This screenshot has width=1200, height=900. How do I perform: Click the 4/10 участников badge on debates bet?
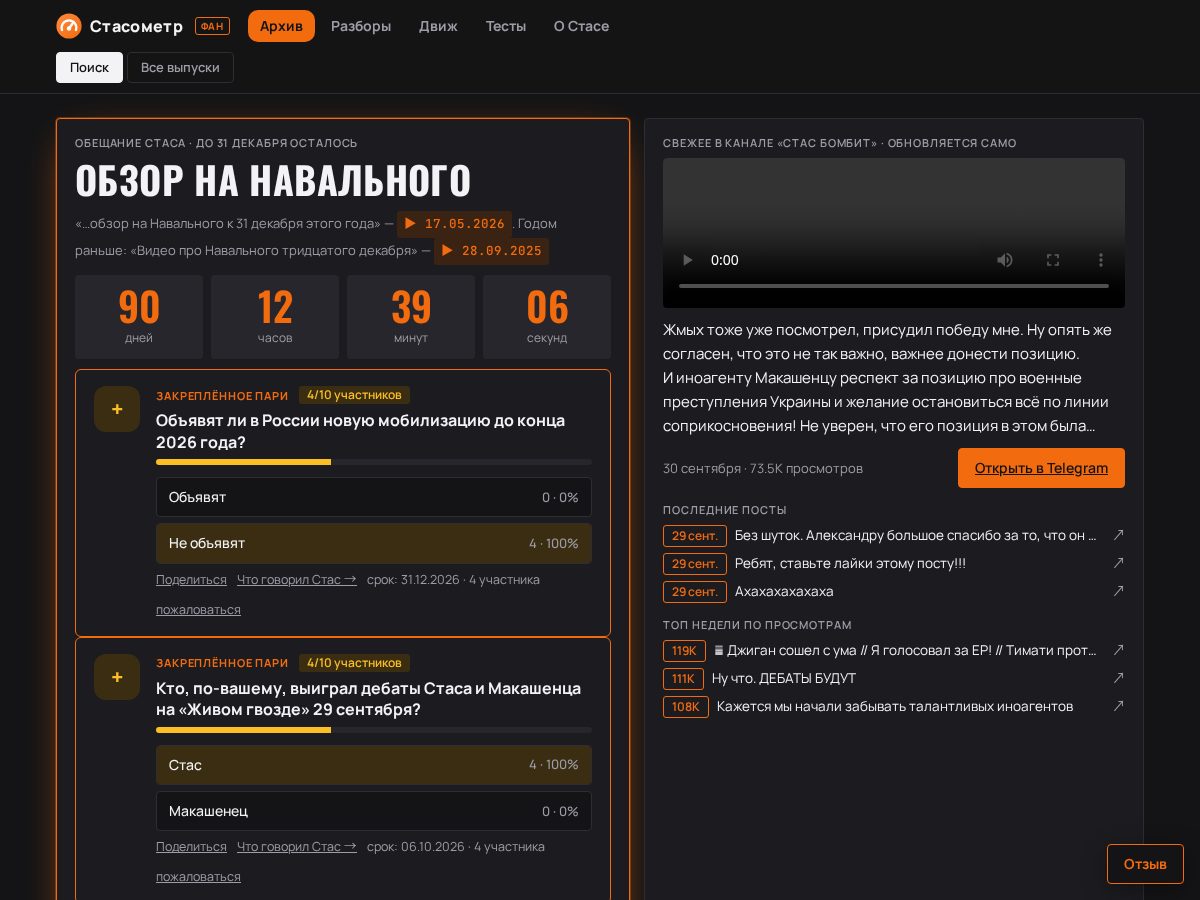[x=354, y=663]
